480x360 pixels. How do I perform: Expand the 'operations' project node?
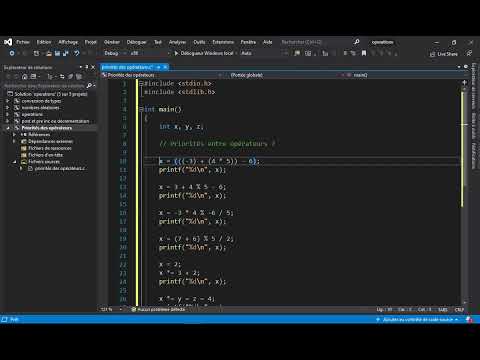coord(8,114)
